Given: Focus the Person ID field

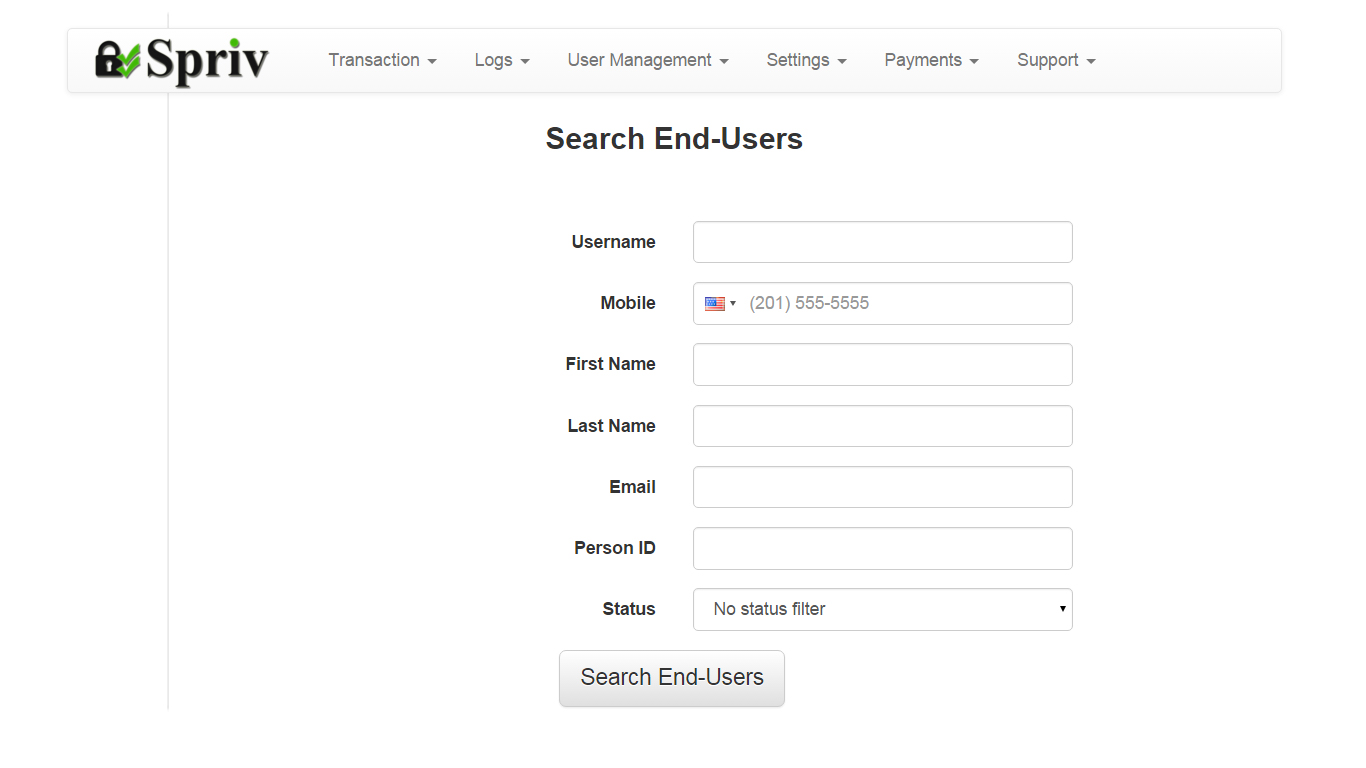Looking at the screenshot, I should coord(883,548).
